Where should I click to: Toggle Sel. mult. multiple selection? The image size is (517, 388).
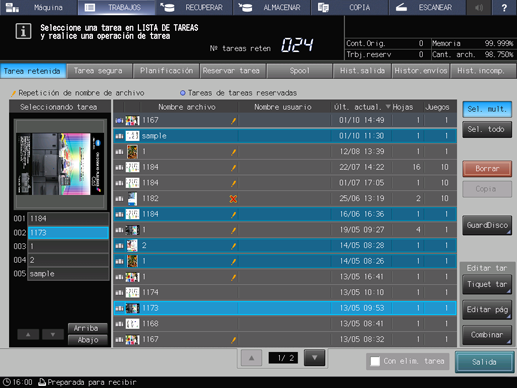tap(487, 109)
